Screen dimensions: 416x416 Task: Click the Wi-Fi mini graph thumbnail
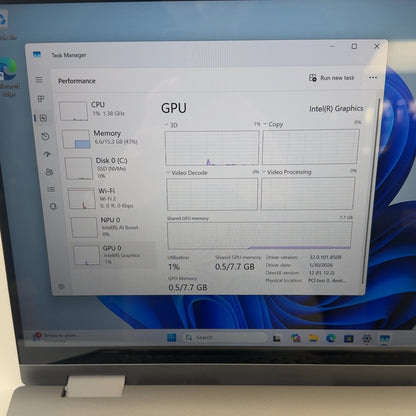coord(82,198)
